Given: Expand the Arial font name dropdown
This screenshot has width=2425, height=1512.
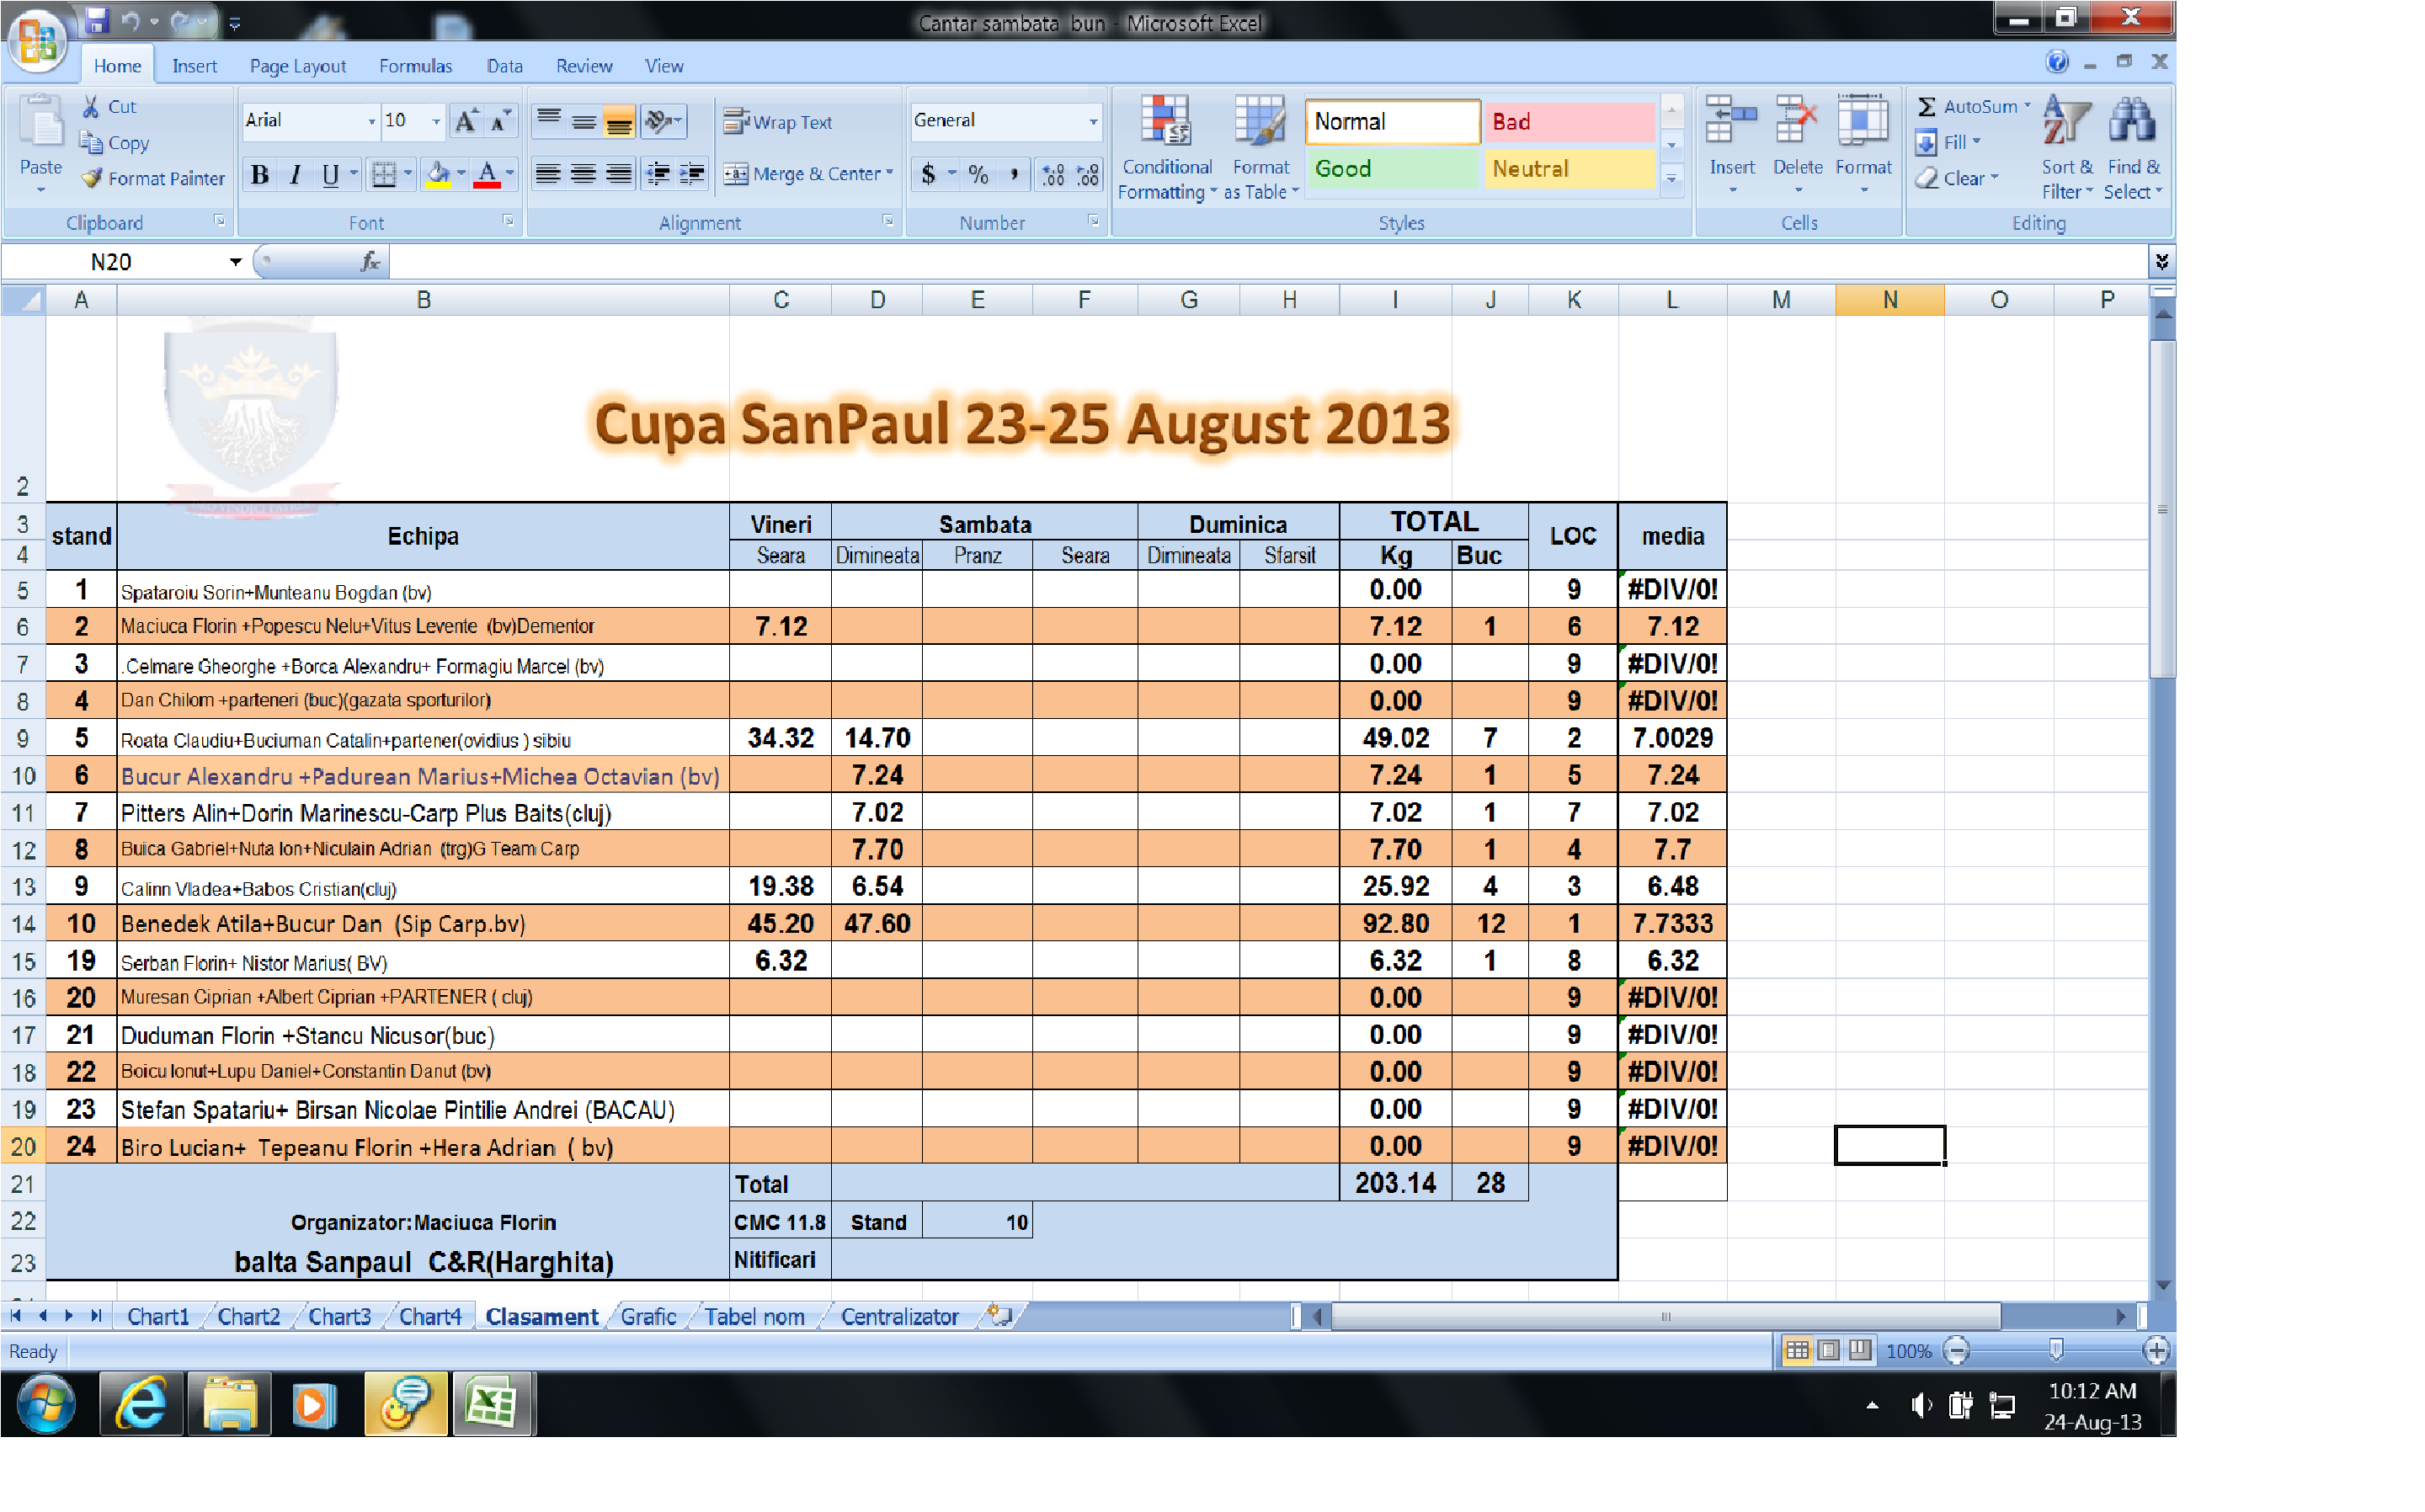Looking at the screenshot, I should [372, 121].
